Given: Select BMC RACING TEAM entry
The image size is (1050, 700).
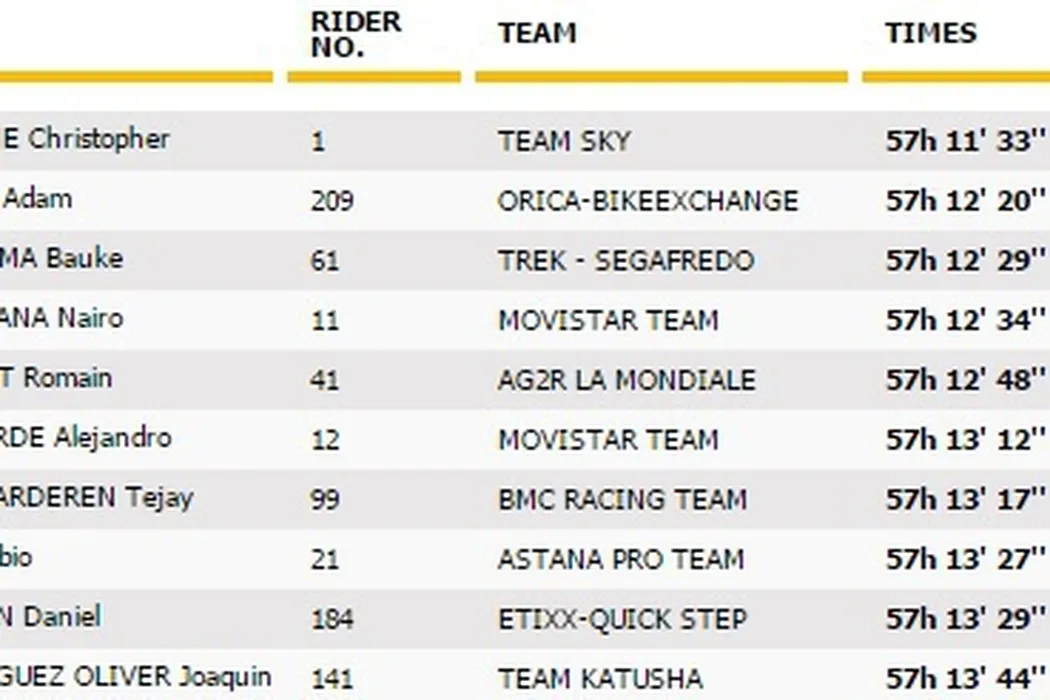Looking at the screenshot, I should pyautogui.click(x=622, y=499).
